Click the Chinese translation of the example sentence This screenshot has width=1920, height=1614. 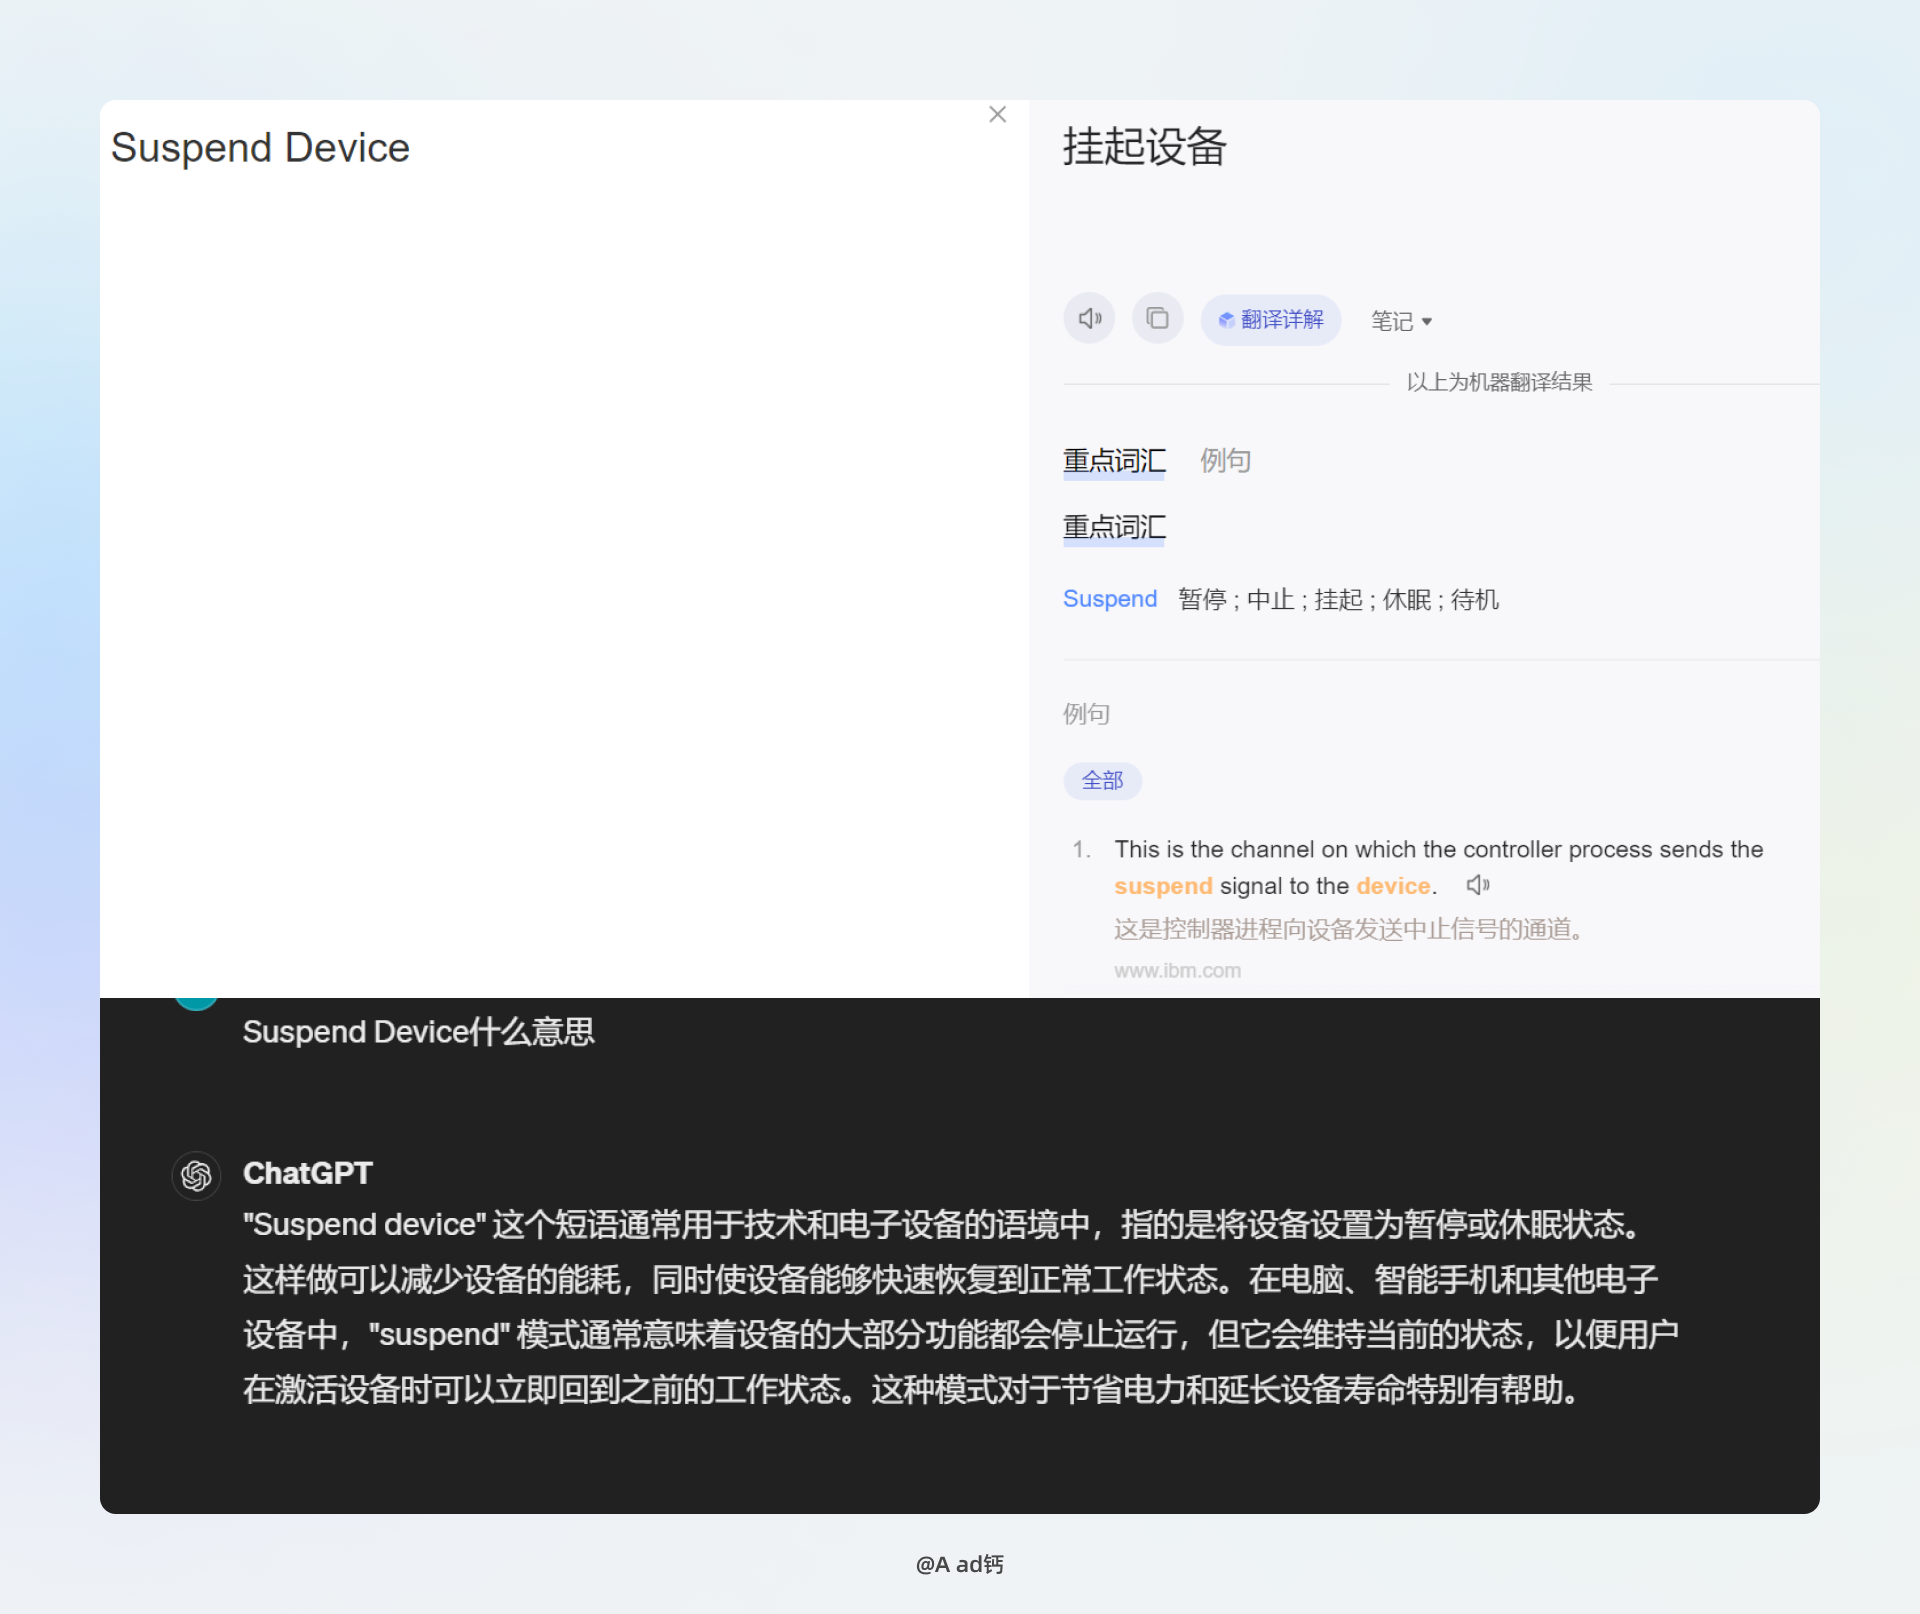pos(1349,930)
